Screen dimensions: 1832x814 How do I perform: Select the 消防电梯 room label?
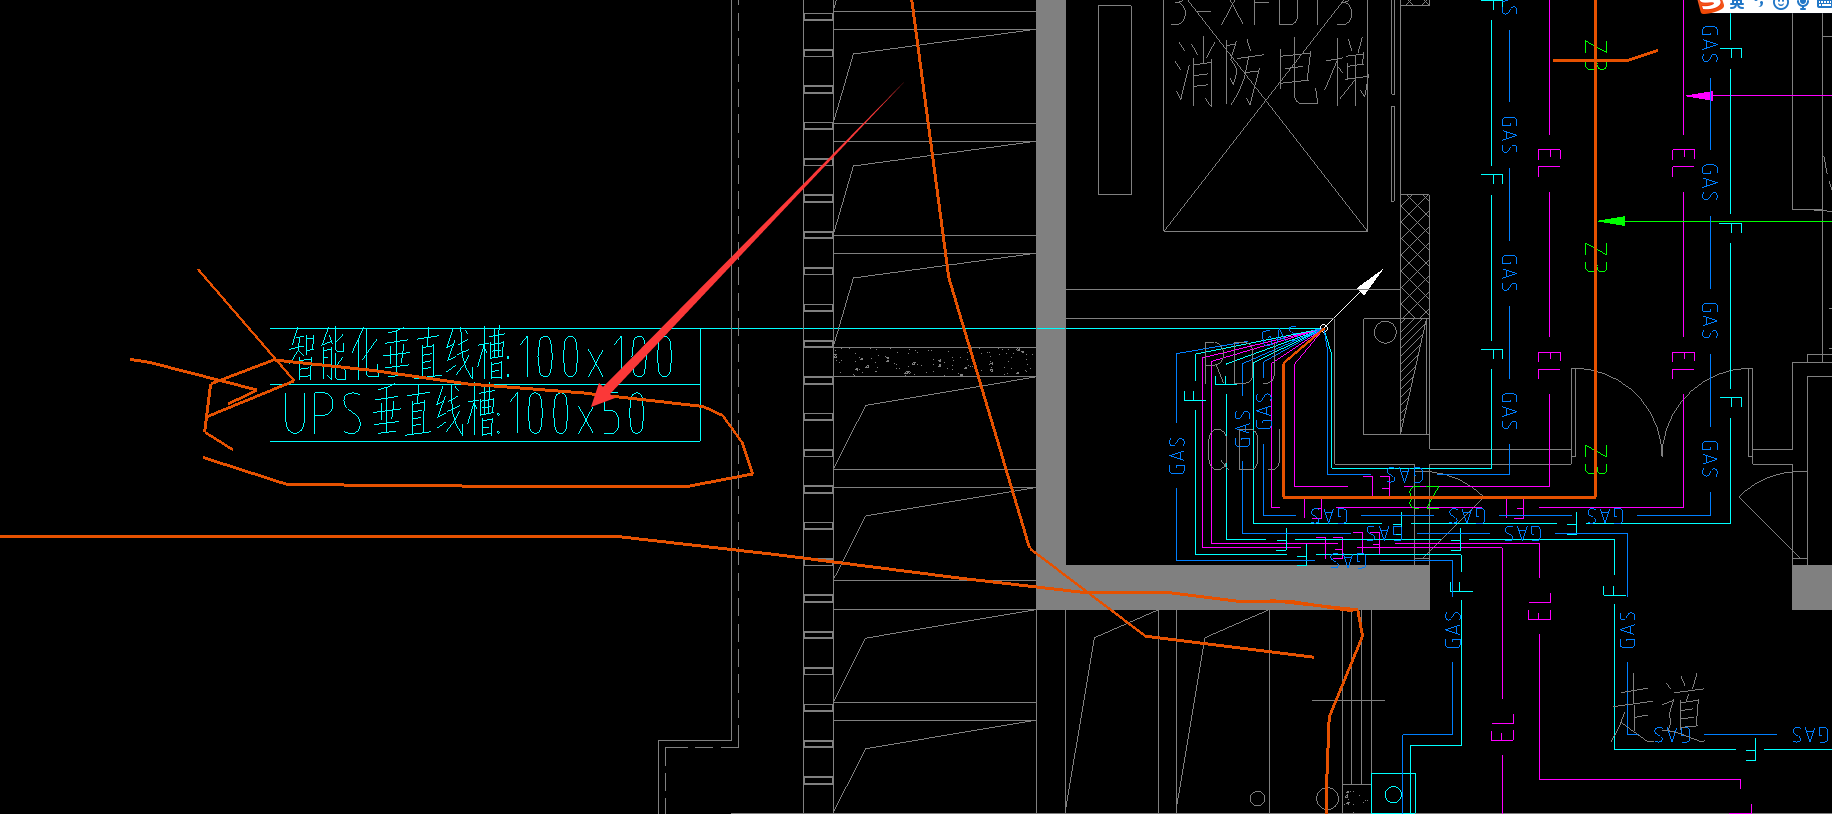(x=1271, y=73)
